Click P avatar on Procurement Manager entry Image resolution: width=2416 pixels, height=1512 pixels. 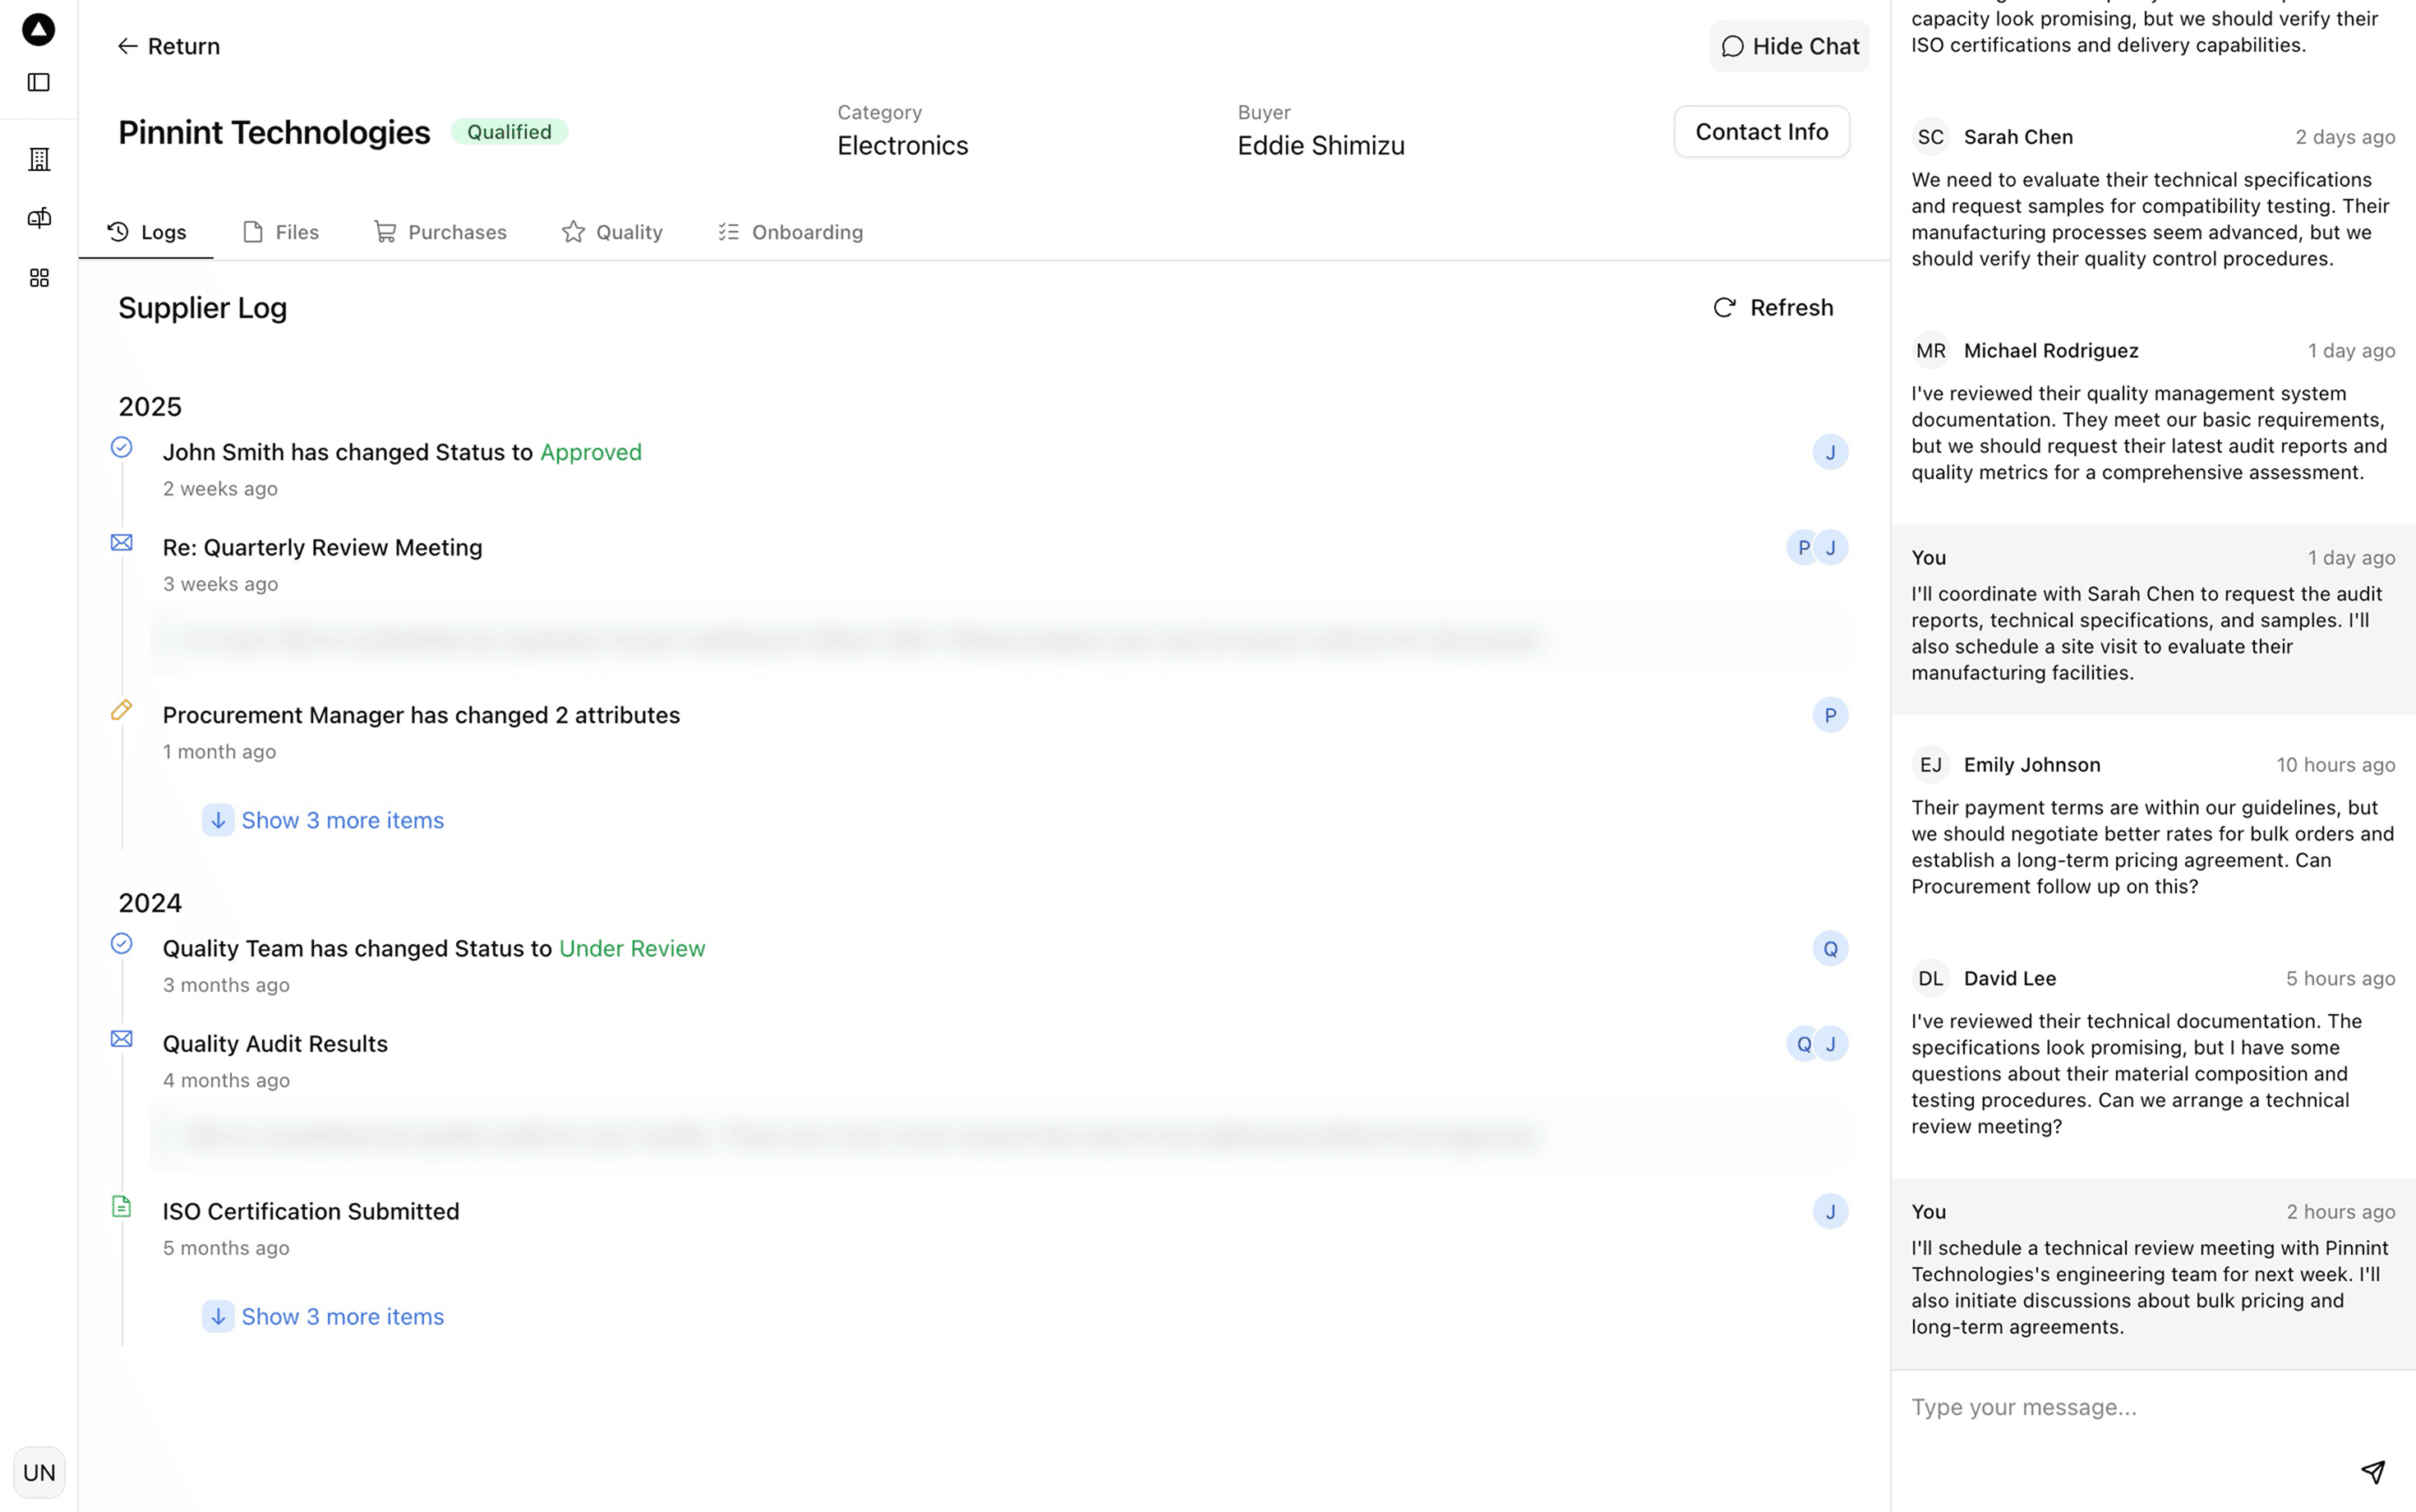click(1830, 715)
